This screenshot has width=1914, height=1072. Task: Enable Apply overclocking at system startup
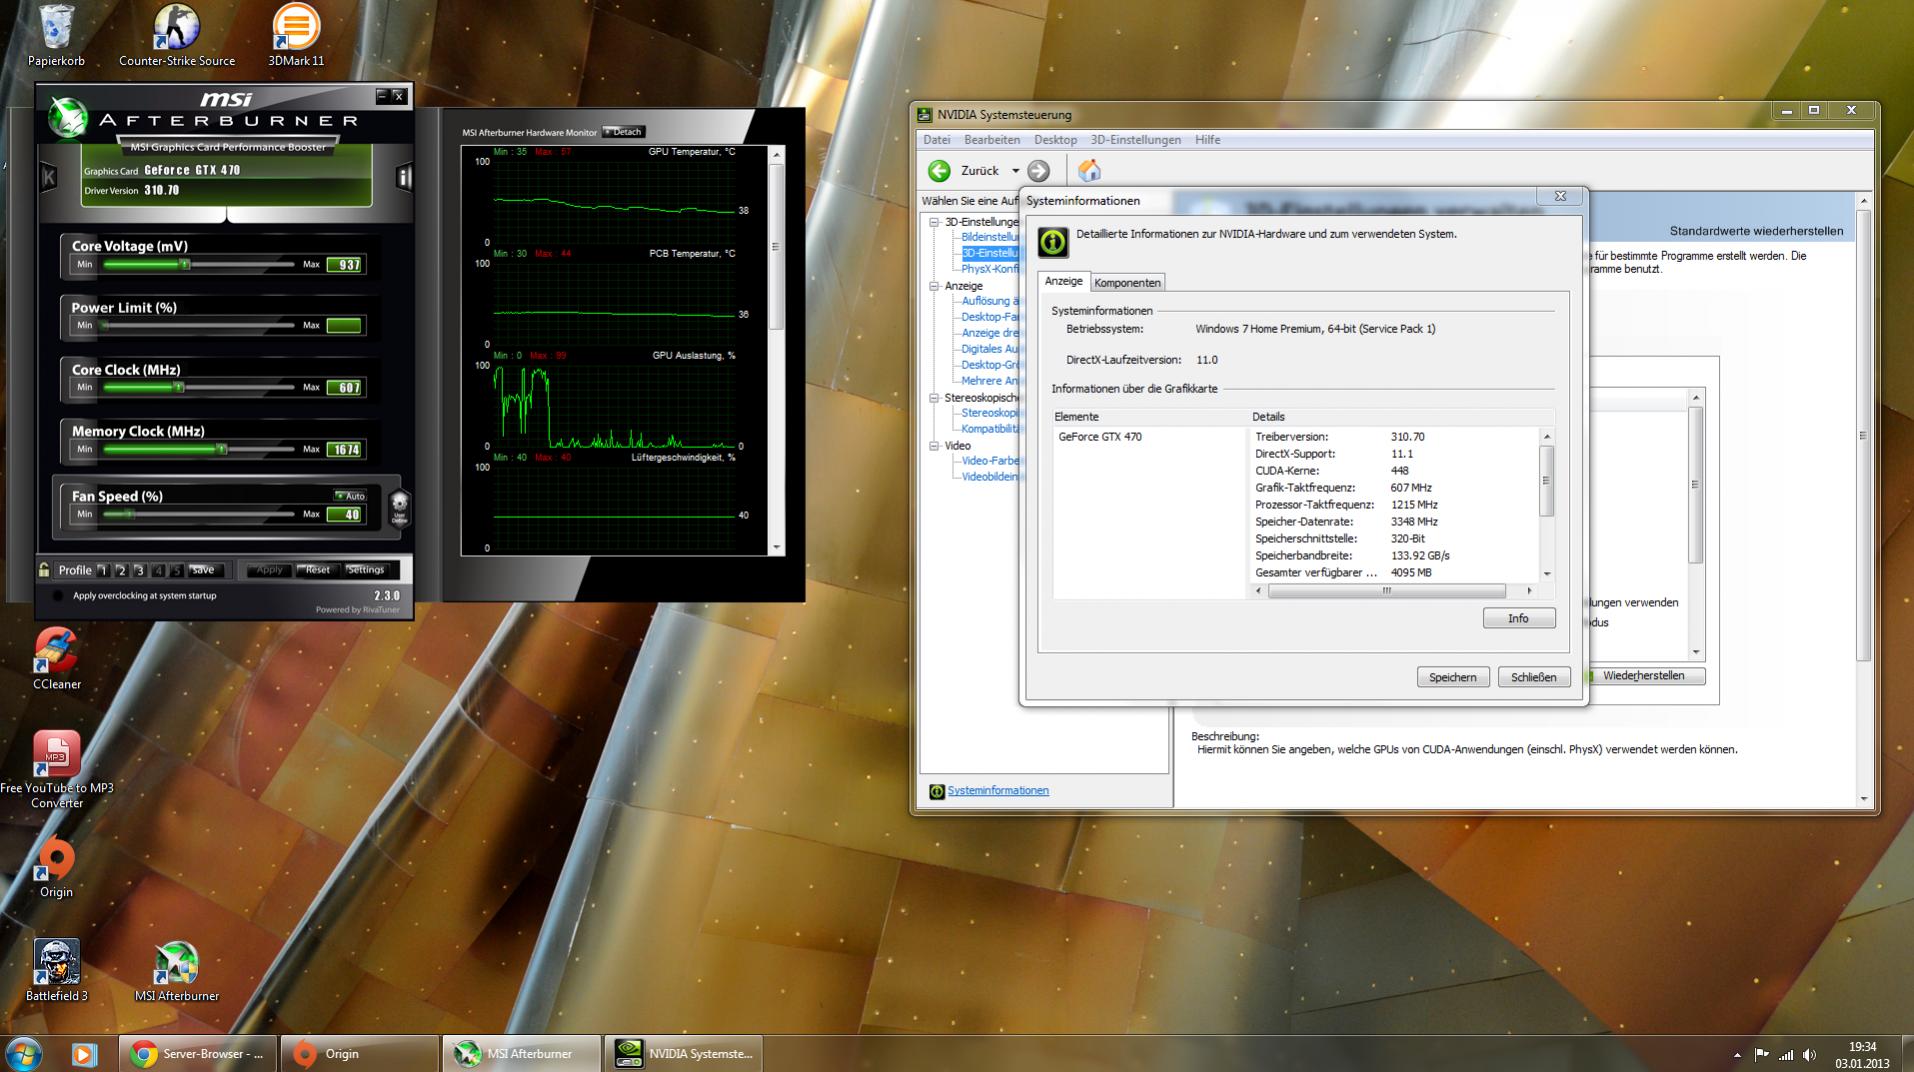57,596
